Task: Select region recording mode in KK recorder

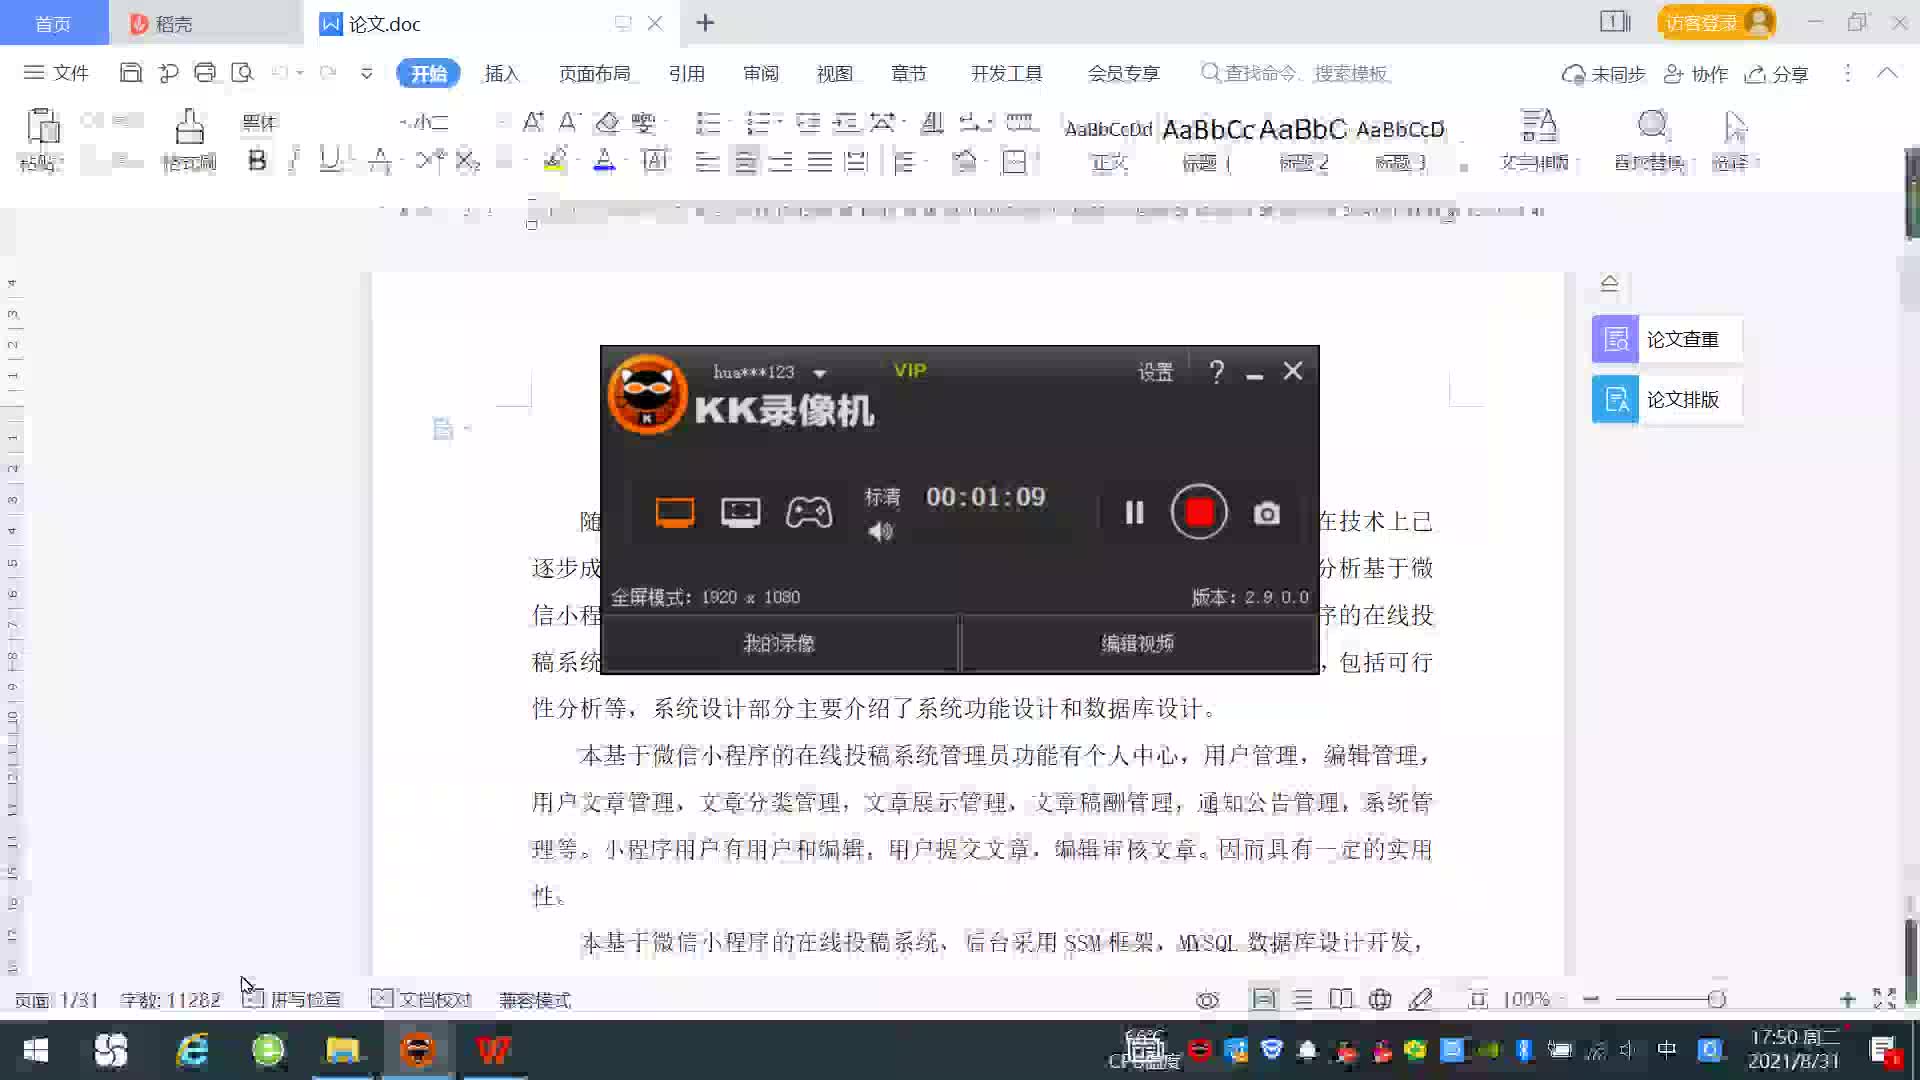Action: 740,512
